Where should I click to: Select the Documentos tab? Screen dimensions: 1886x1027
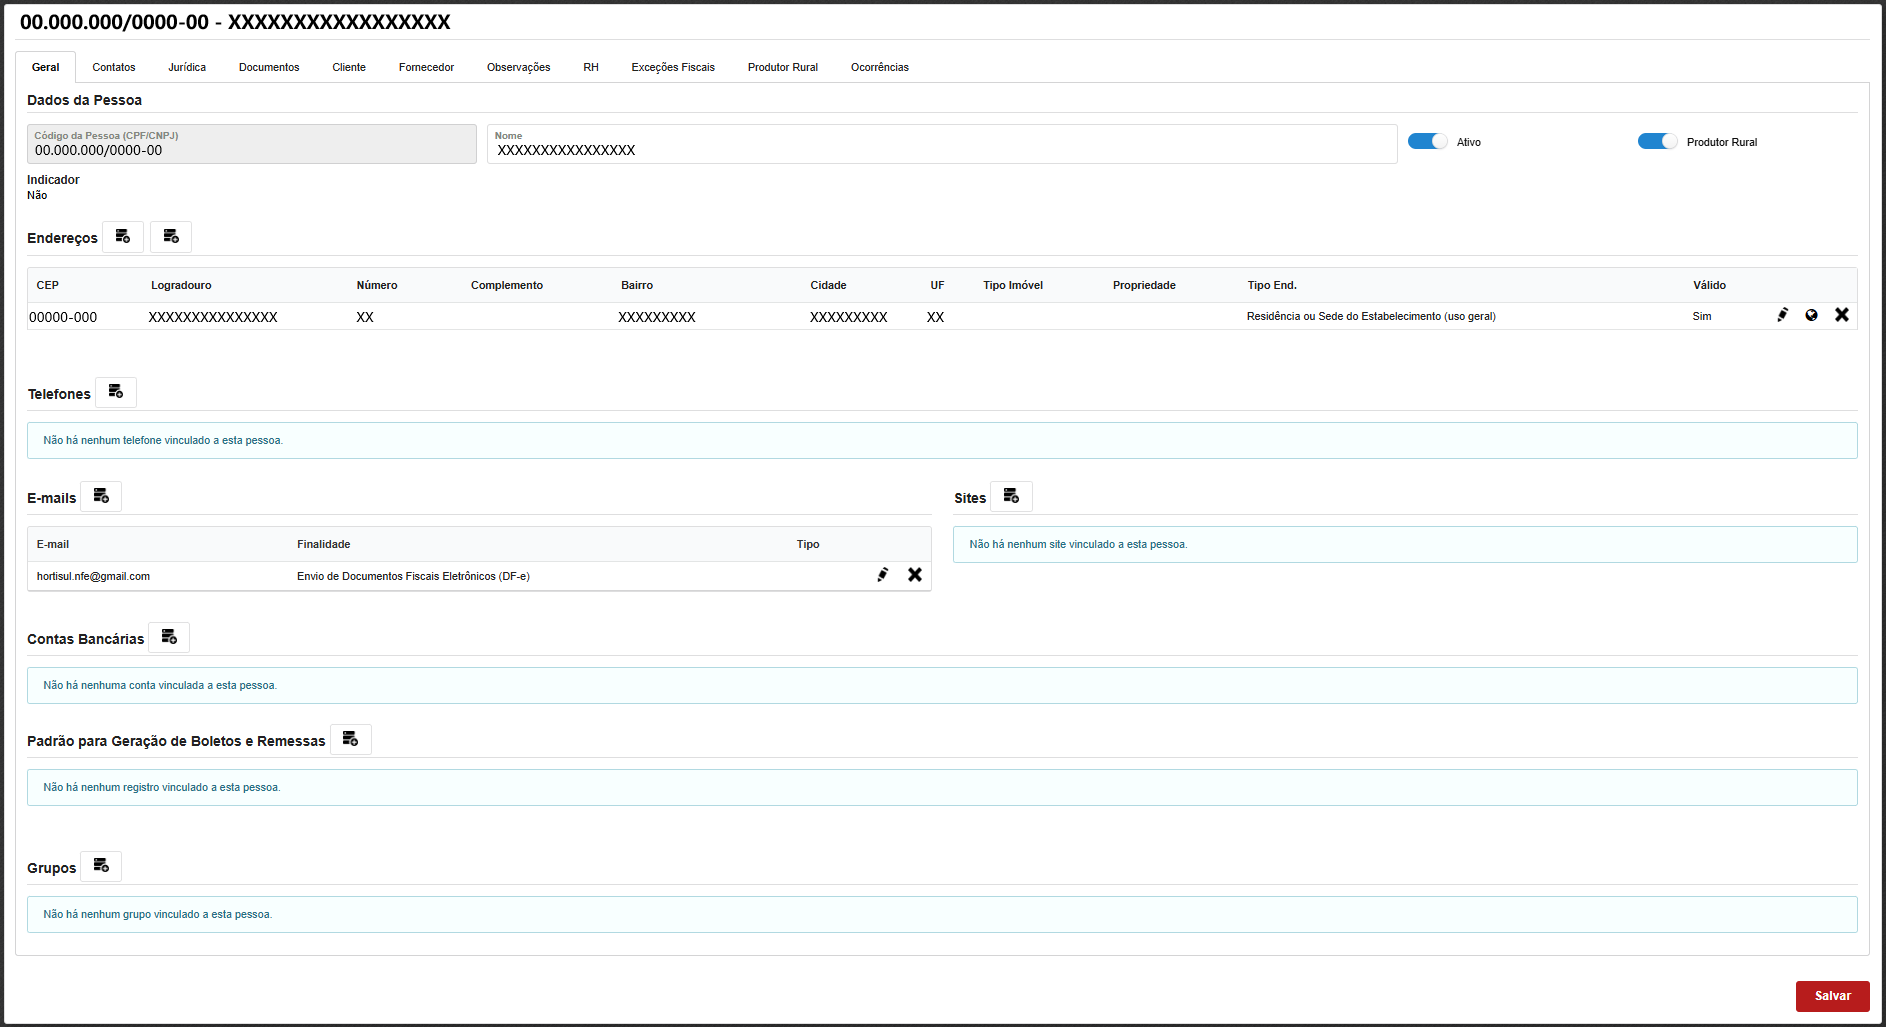[x=269, y=67]
